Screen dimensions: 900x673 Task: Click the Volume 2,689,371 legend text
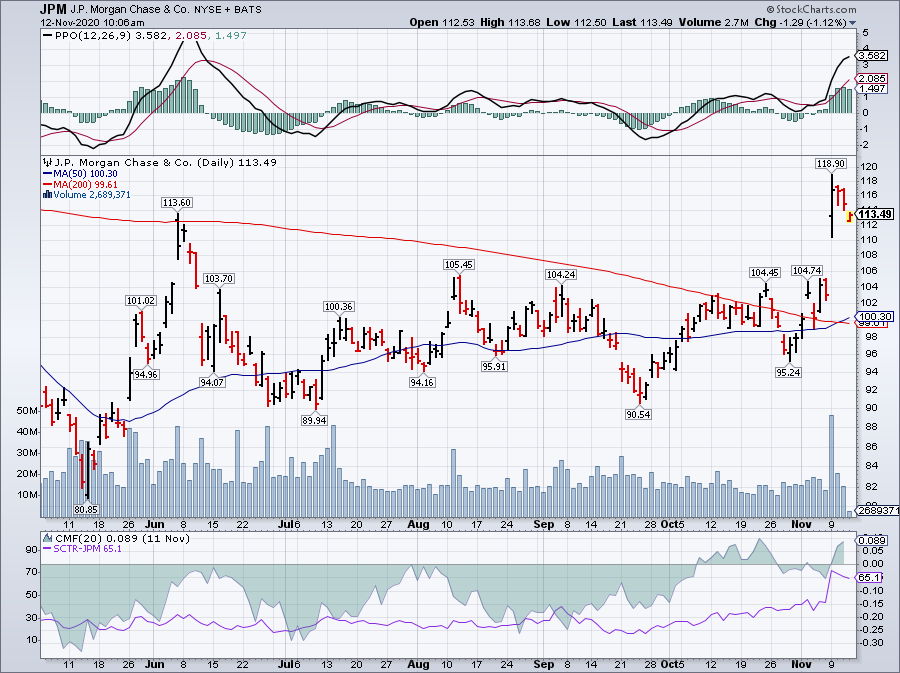click(92, 194)
